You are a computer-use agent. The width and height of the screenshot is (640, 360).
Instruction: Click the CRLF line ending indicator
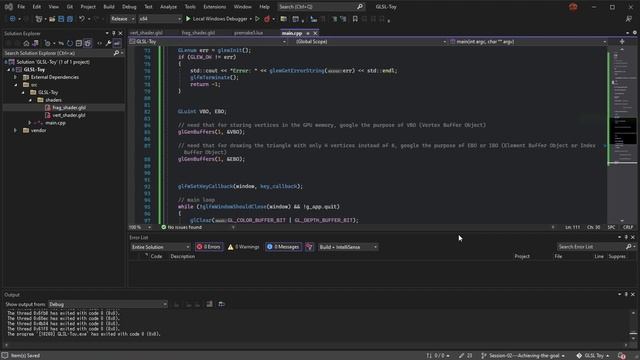[628, 227]
